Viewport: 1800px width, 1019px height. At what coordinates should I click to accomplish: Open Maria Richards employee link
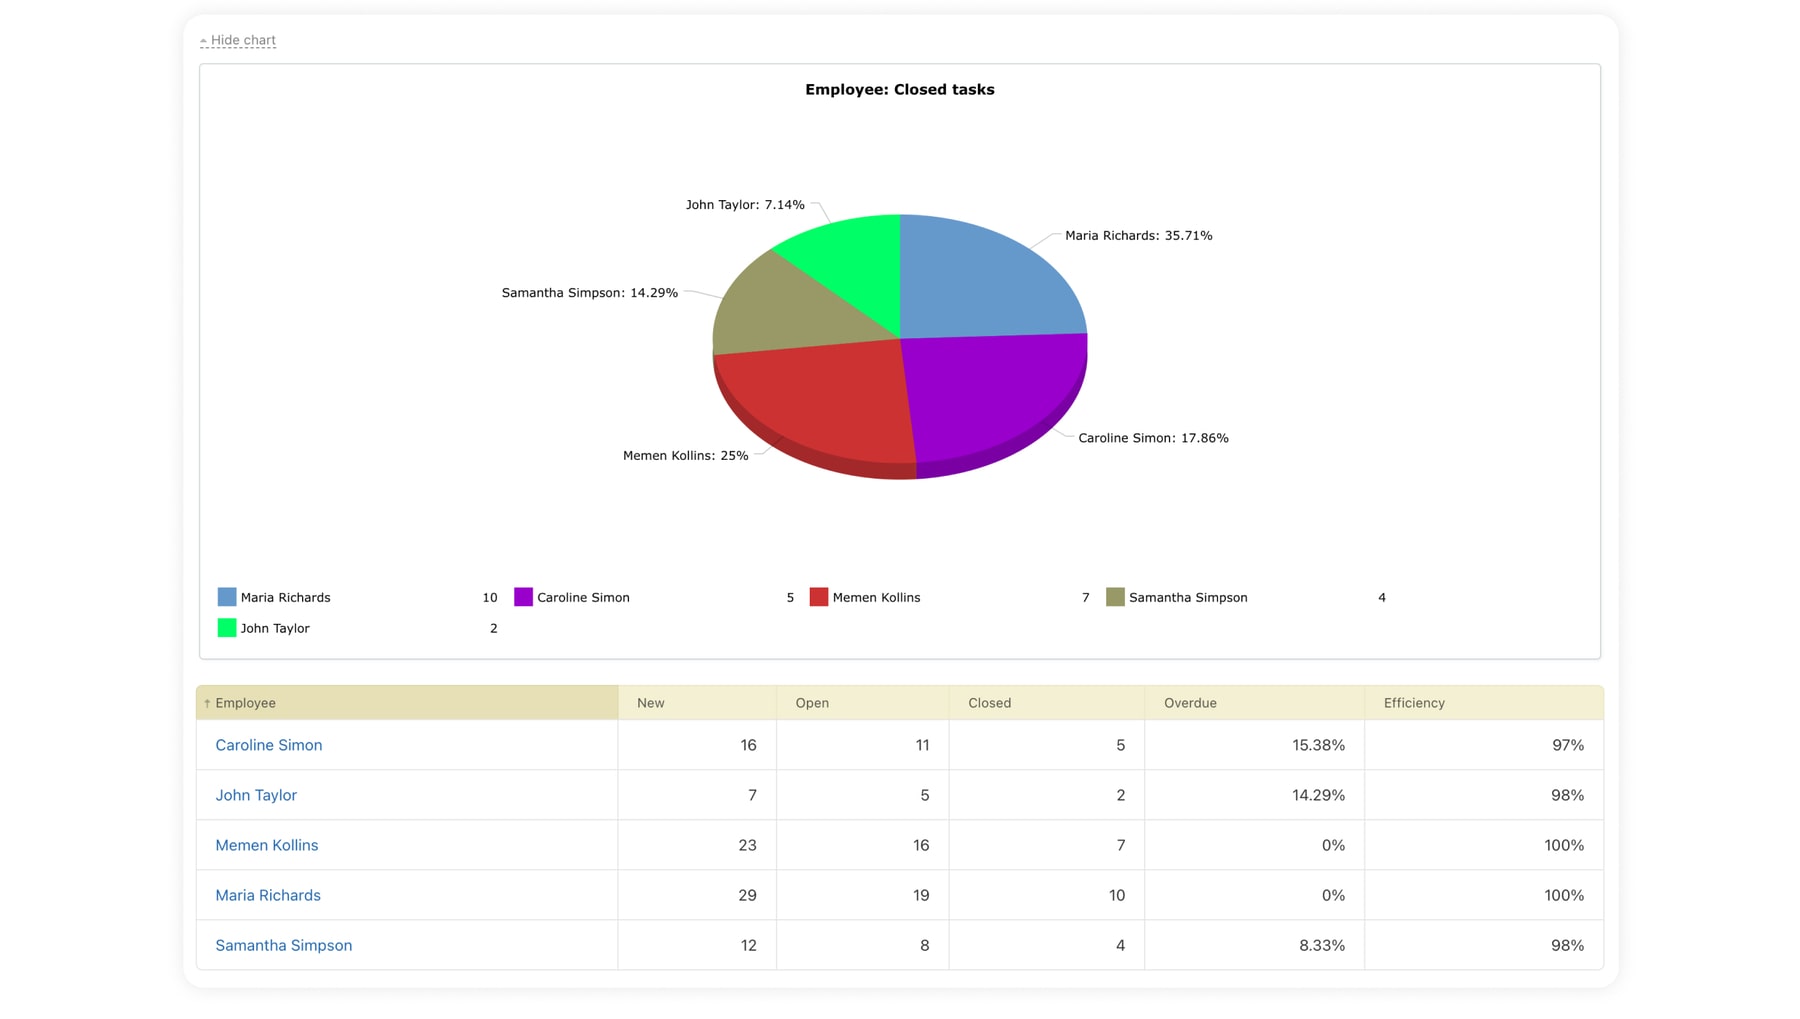pyautogui.click(x=268, y=895)
